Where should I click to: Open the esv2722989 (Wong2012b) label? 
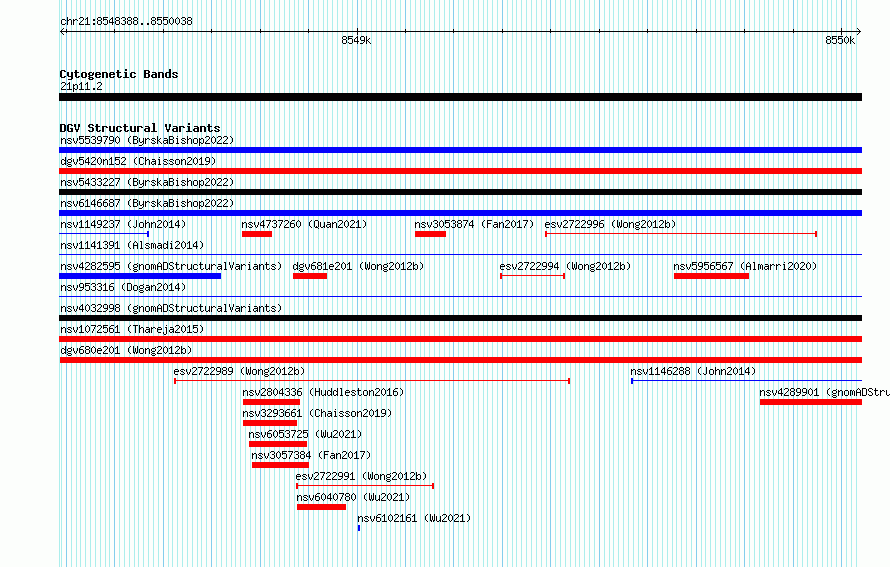pos(240,371)
